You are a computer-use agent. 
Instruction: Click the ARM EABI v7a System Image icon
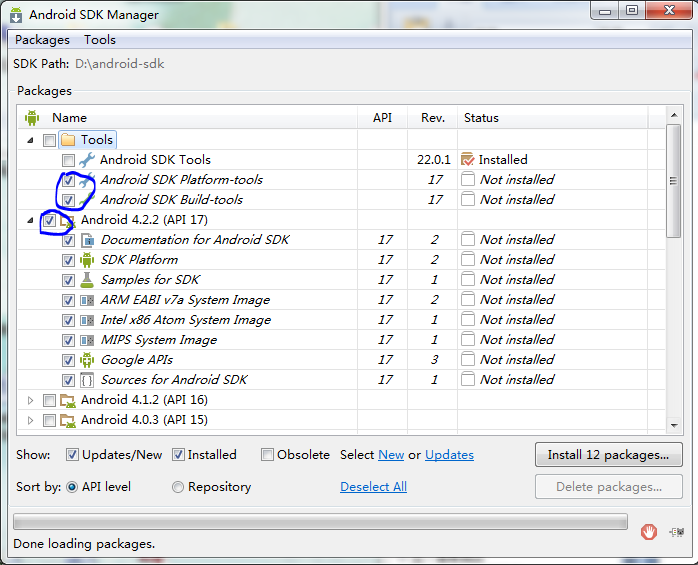point(87,300)
